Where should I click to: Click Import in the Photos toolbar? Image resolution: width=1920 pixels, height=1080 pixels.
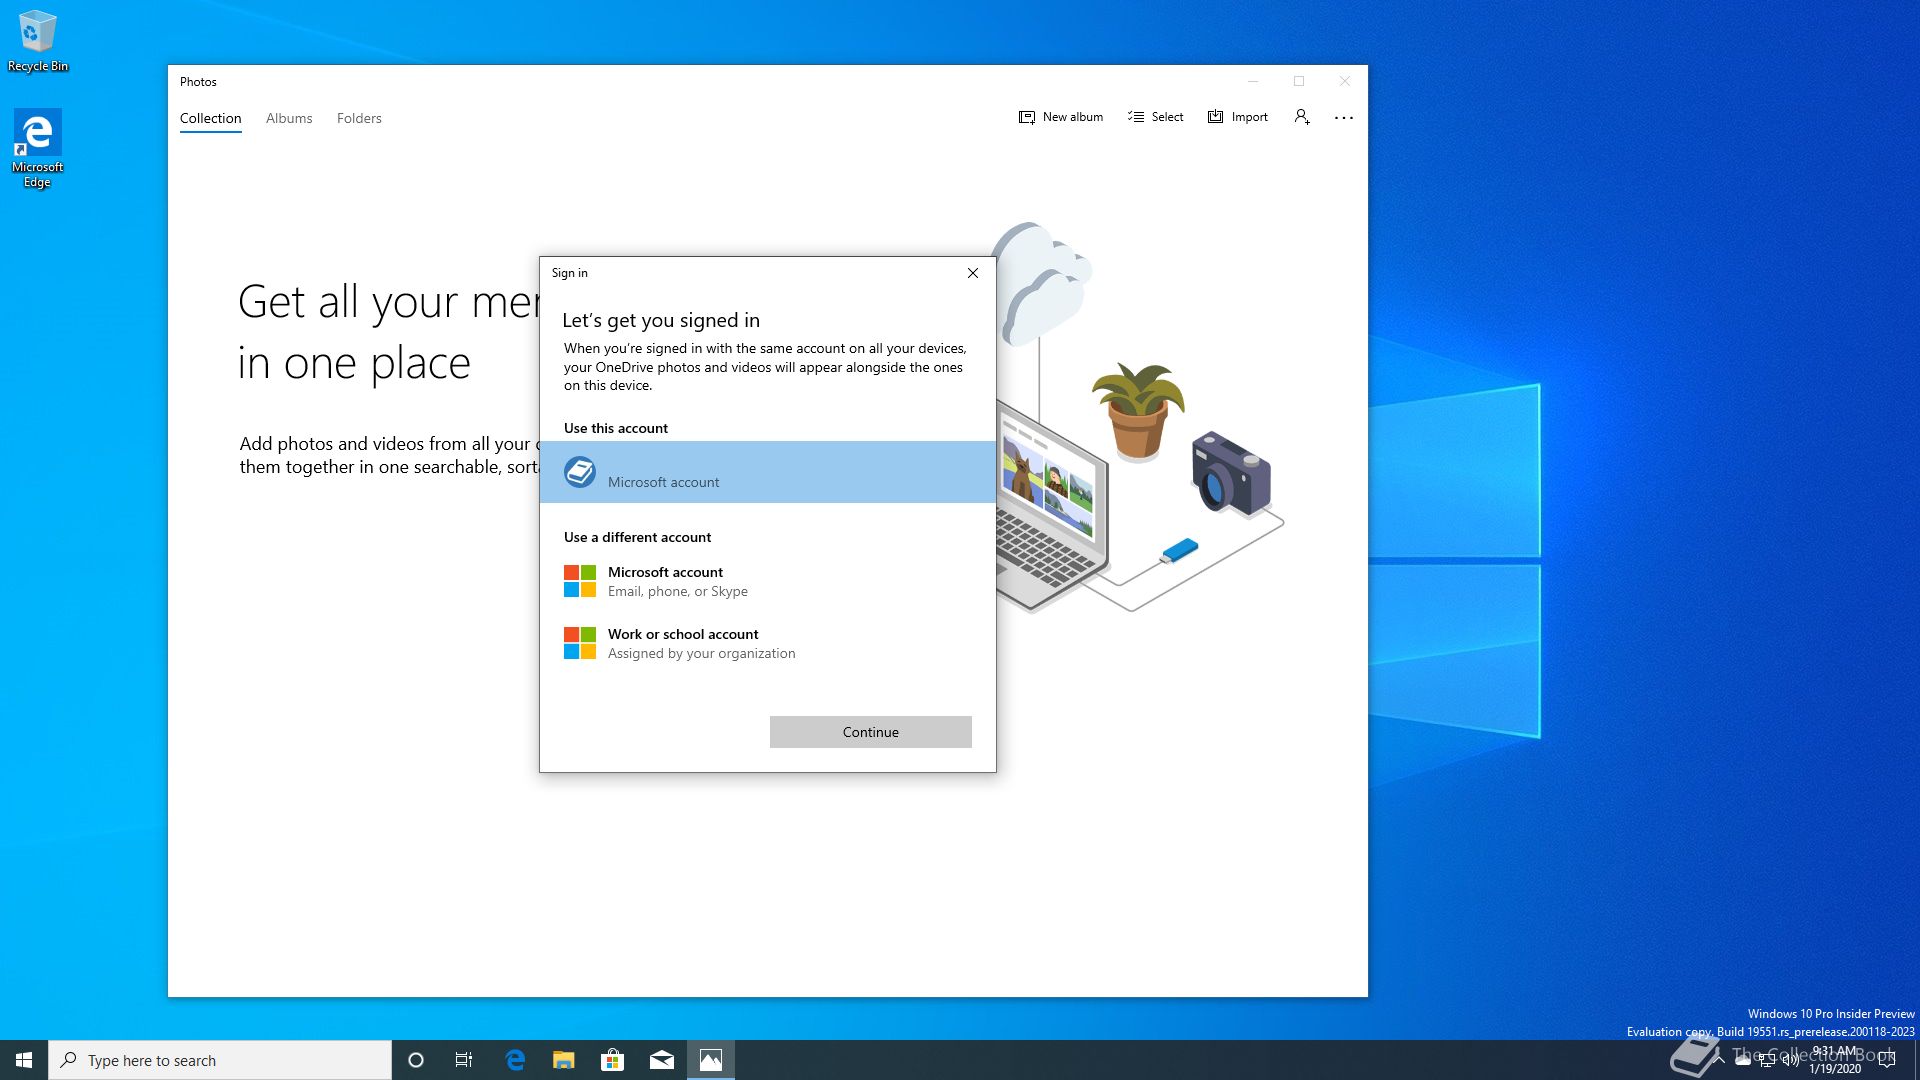pyautogui.click(x=1238, y=117)
